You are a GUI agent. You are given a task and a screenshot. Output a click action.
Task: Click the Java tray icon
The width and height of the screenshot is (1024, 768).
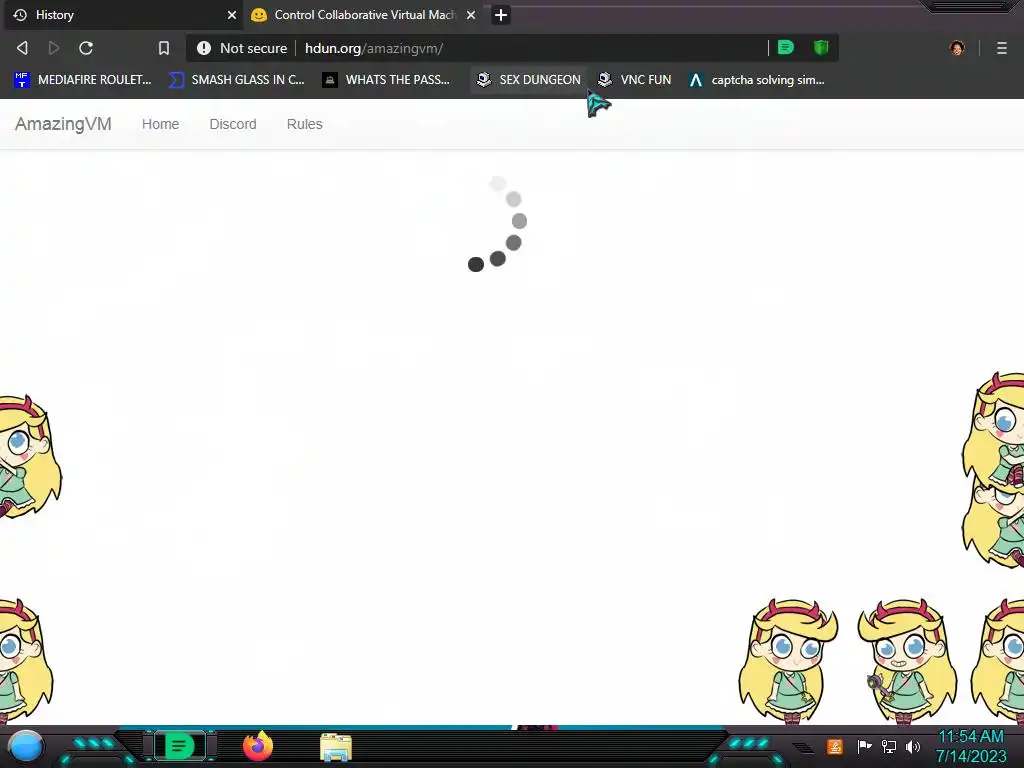click(x=835, y=746)
